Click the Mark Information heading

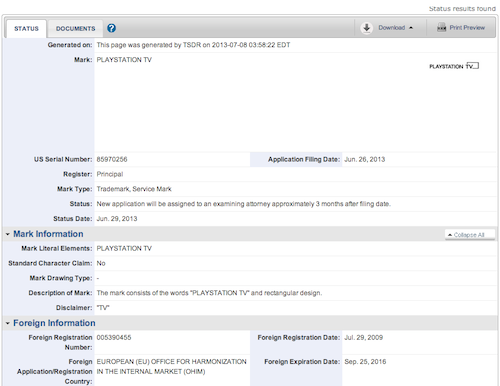coord(48,234)
